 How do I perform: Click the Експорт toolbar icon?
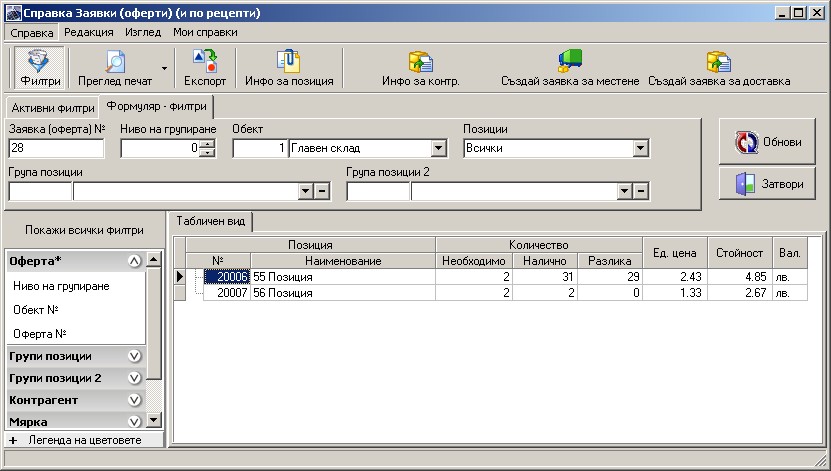pos(205,67)
